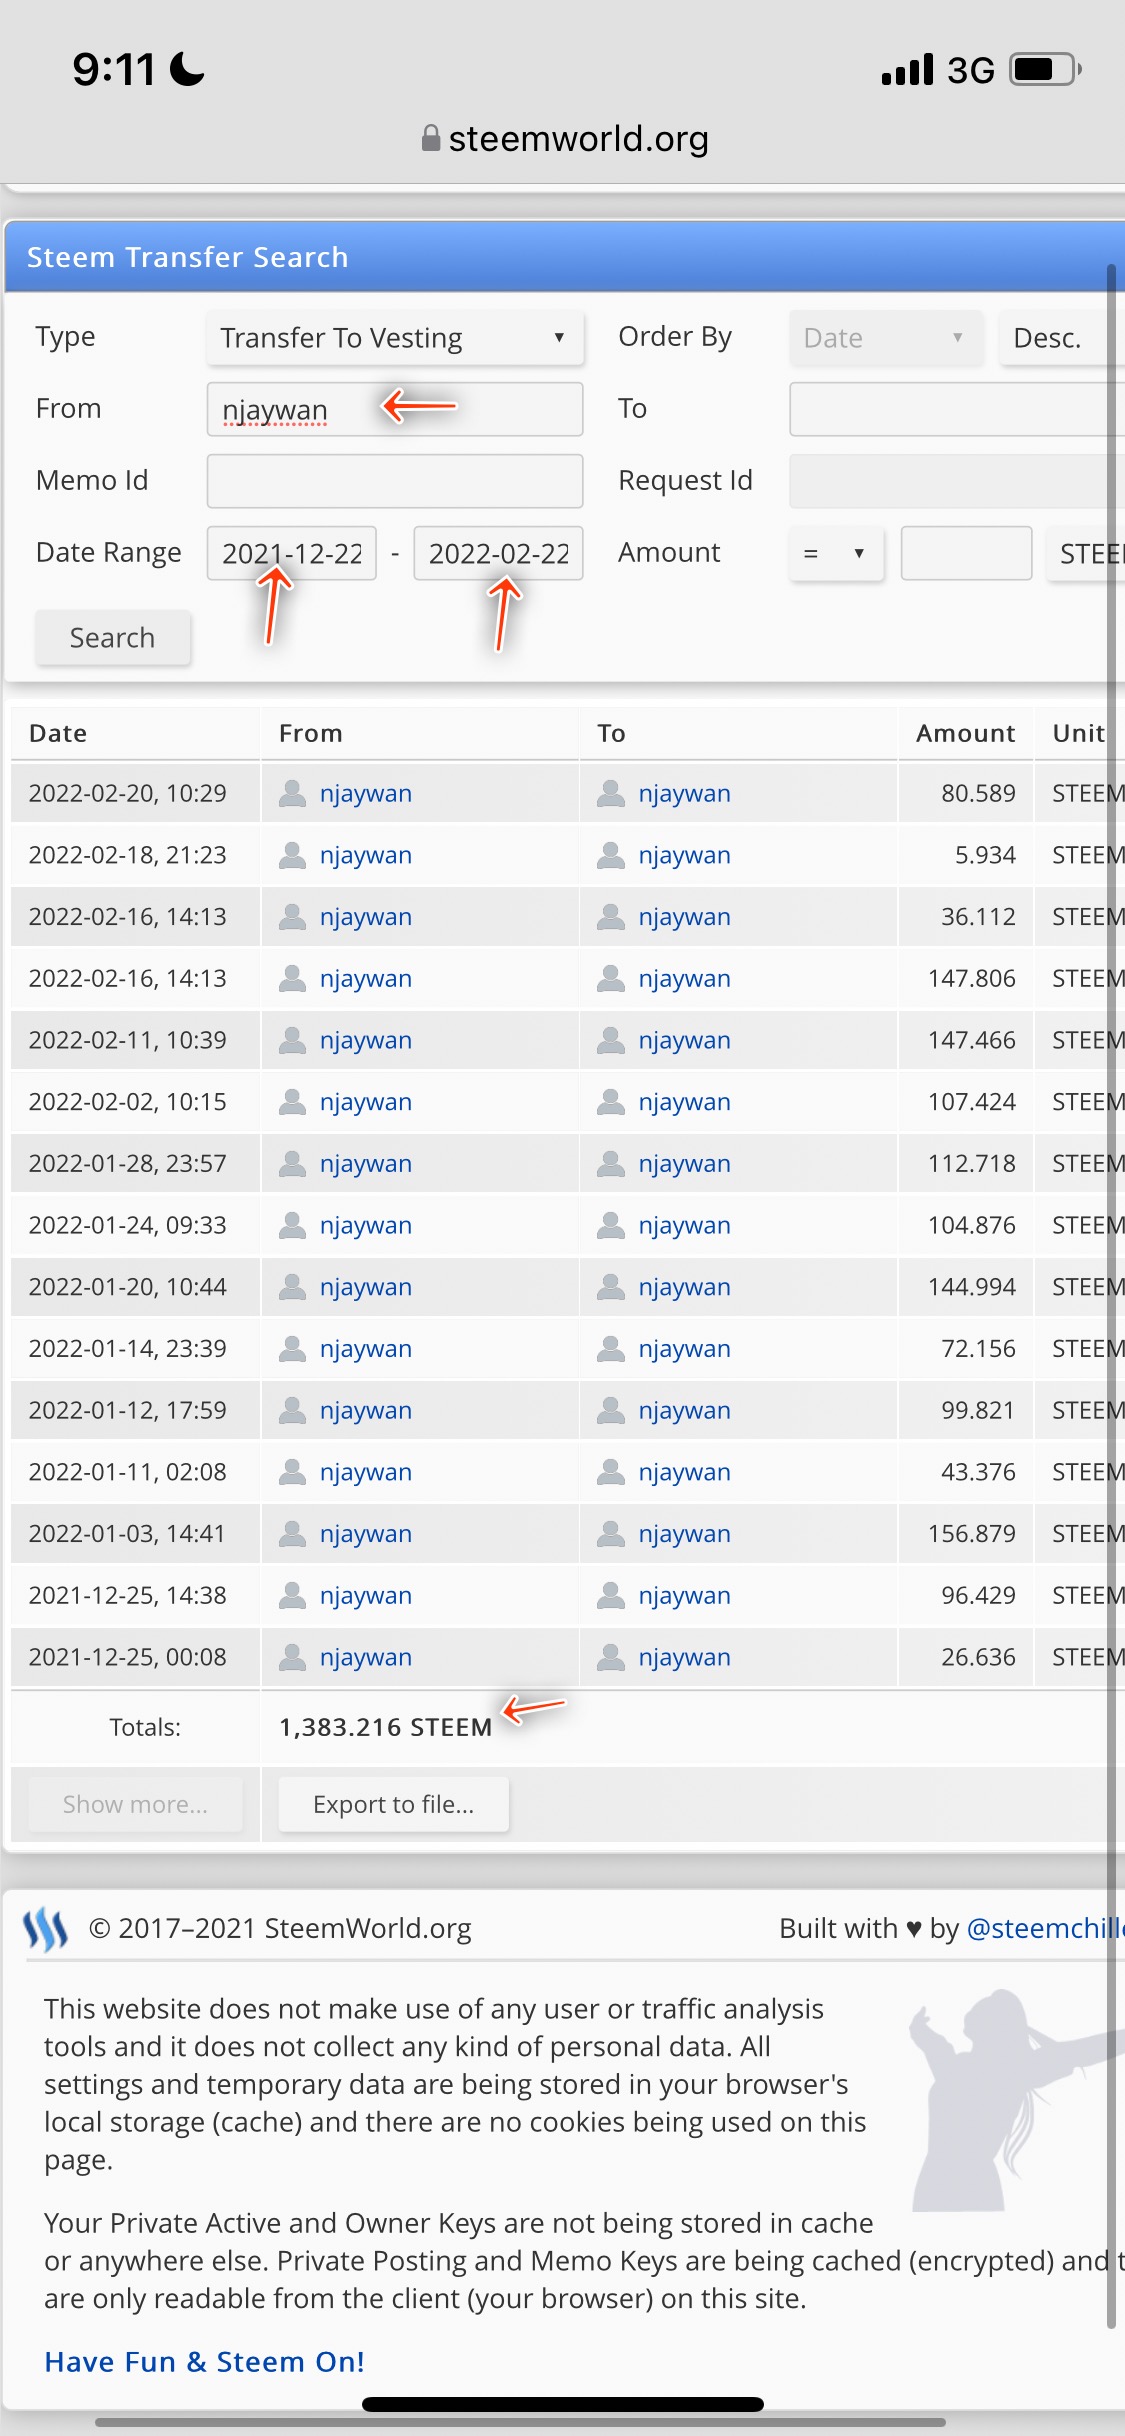Open the @steemchiller profile link
This screenshot has height=2436, width=1125.
pos(1045,1928)
